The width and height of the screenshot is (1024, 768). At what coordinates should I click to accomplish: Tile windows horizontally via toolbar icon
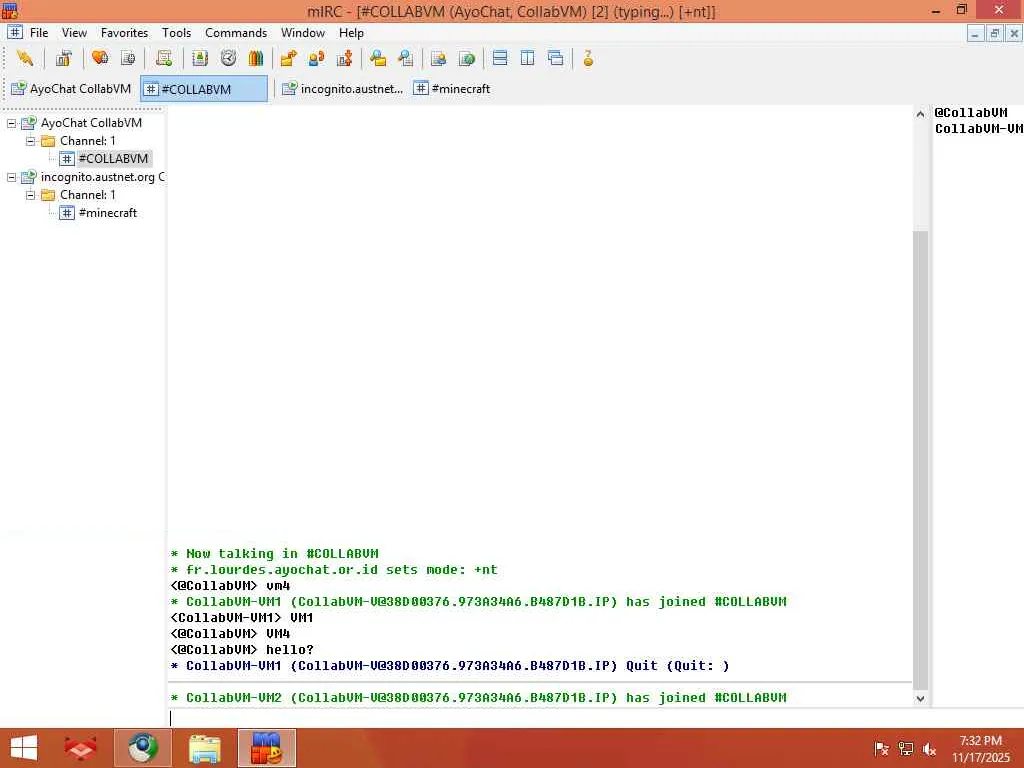tap(500, 59)
